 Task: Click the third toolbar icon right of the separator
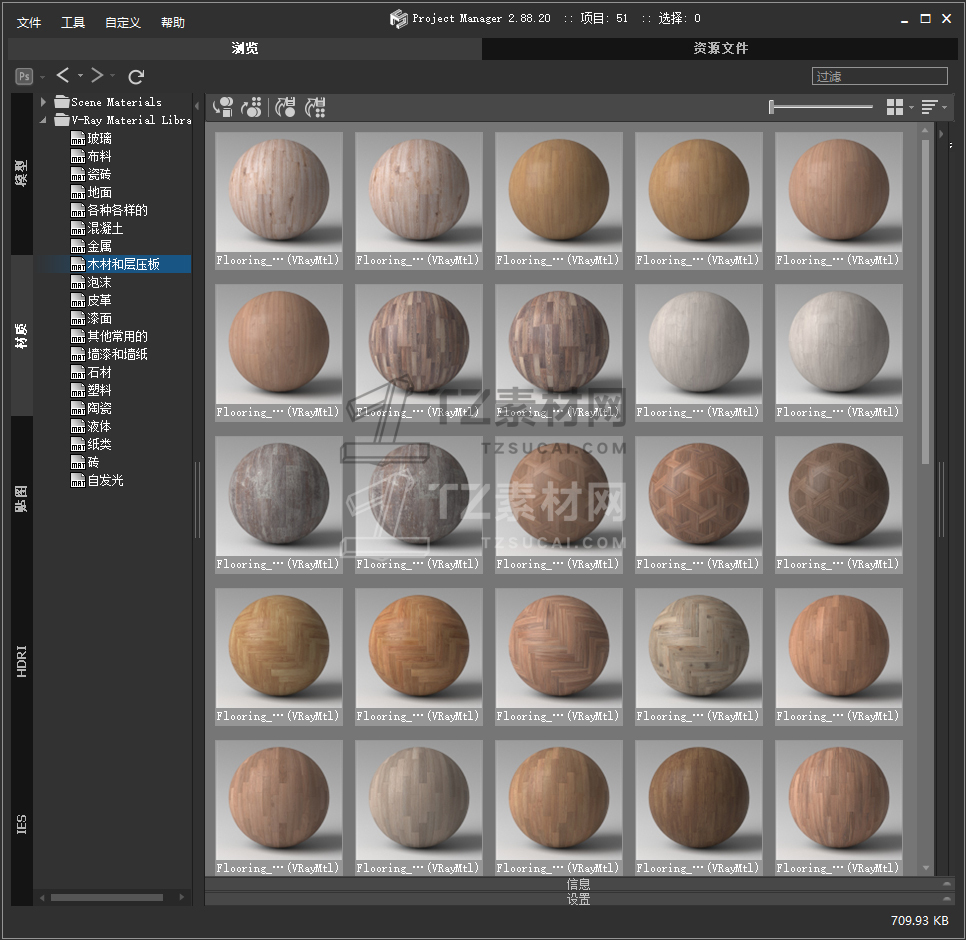click(x=286, y=107)
